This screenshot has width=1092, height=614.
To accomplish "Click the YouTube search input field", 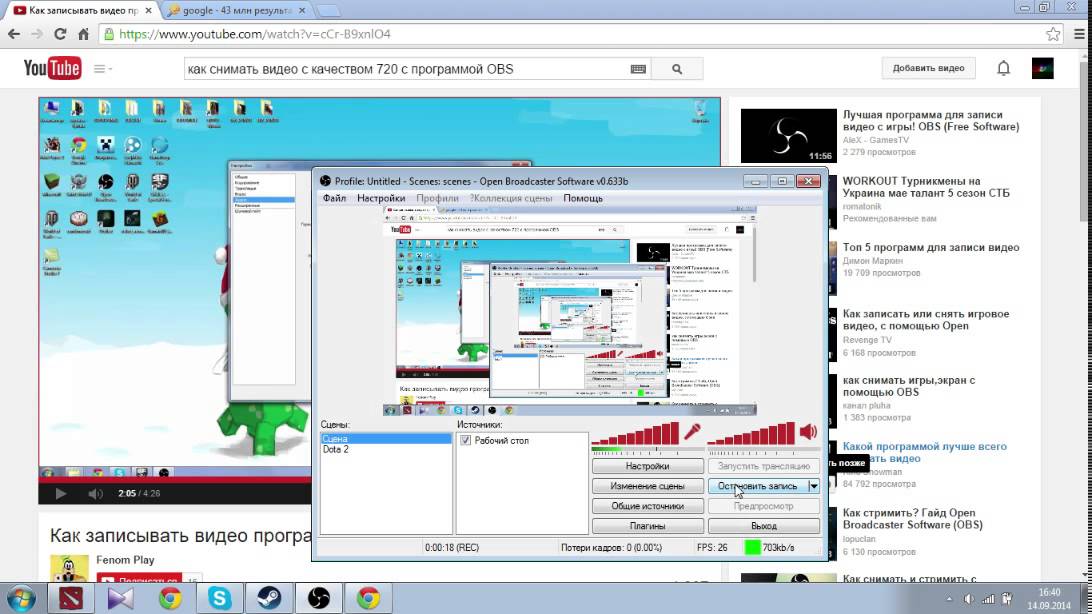I will 407,69.
